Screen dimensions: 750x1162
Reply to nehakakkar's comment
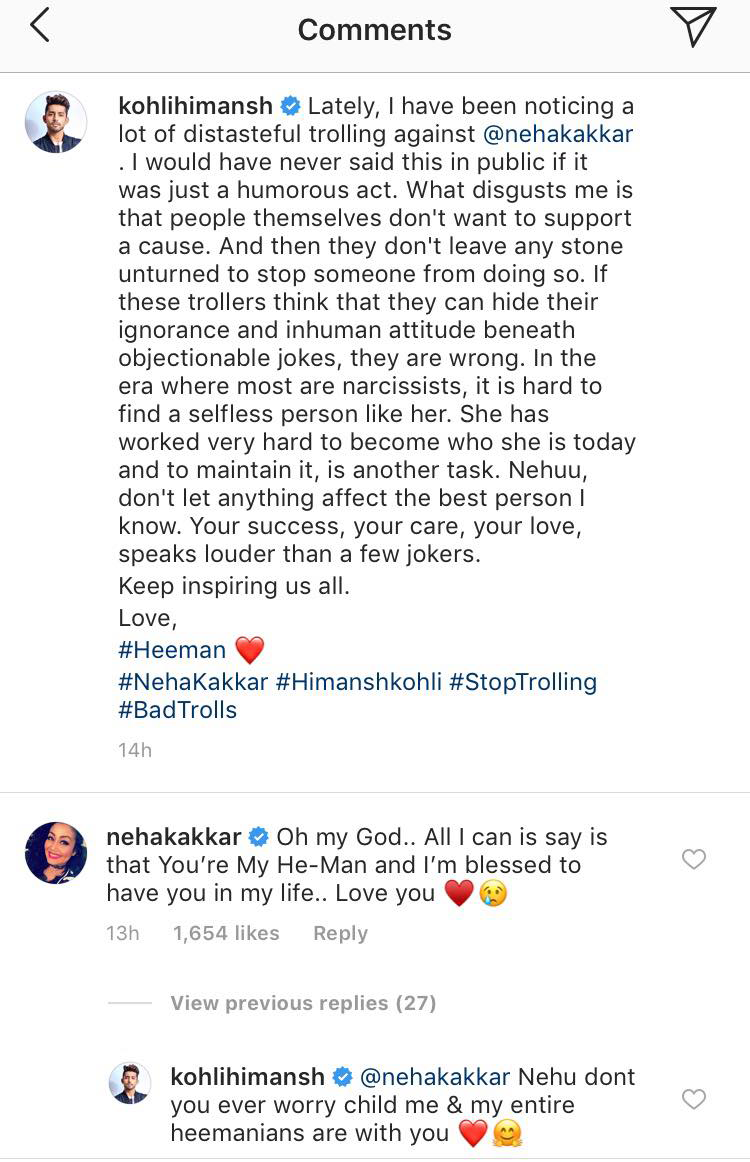[x=340, y=933]
